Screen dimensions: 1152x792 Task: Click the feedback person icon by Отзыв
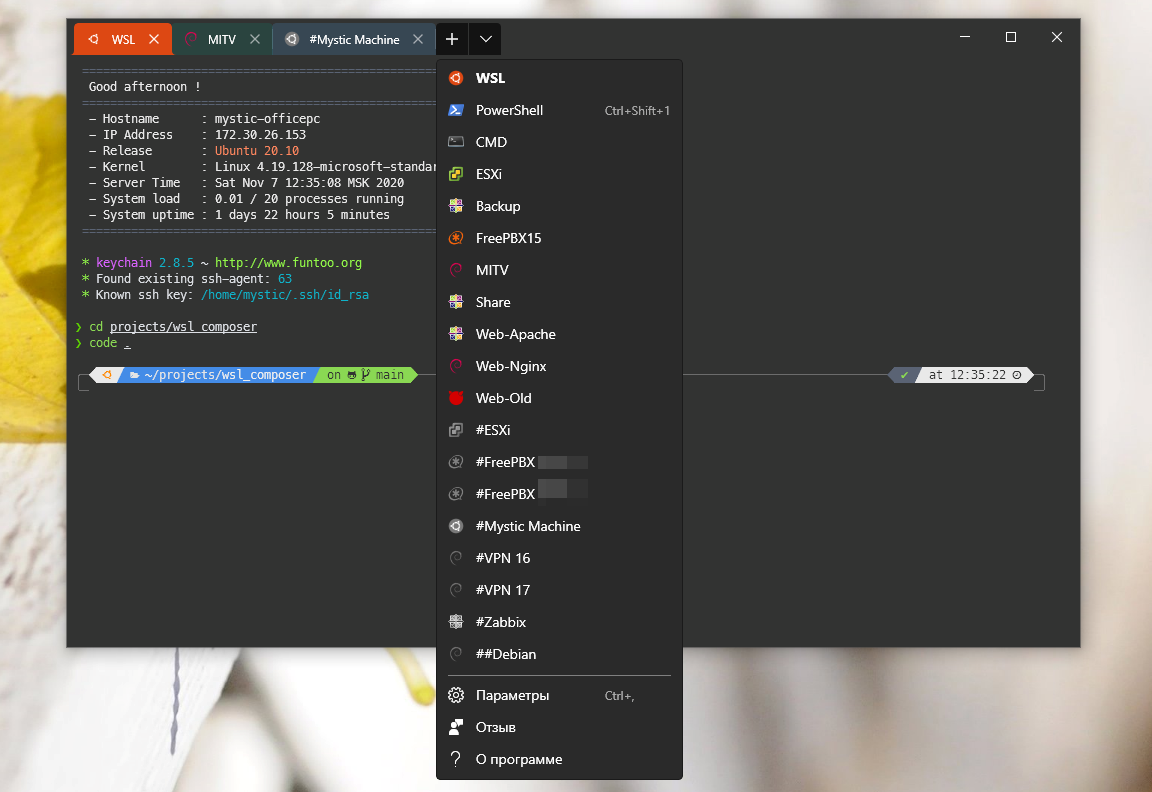pos(456,727)
